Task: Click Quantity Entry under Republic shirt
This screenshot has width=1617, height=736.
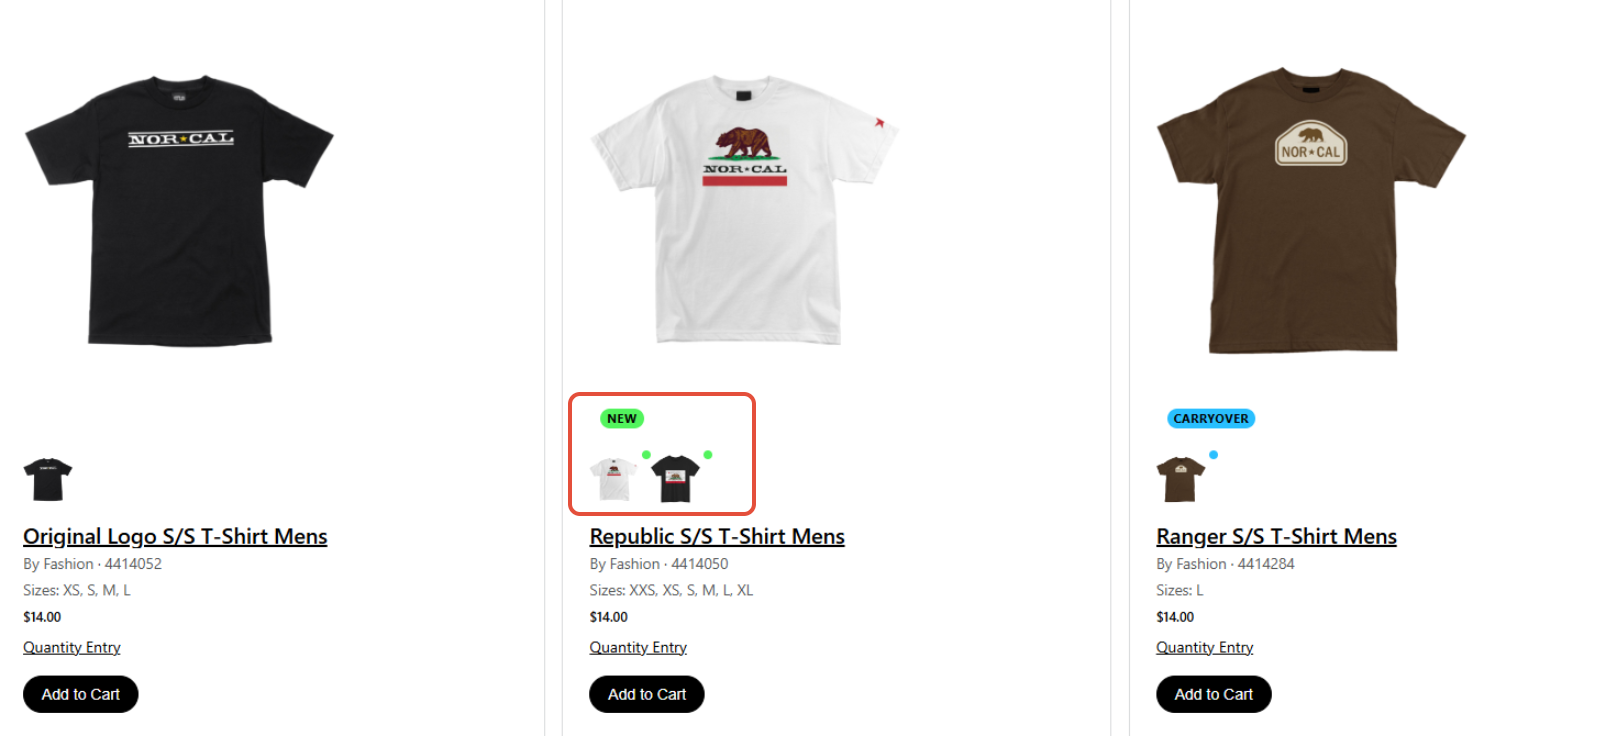Action: (638, 647)
